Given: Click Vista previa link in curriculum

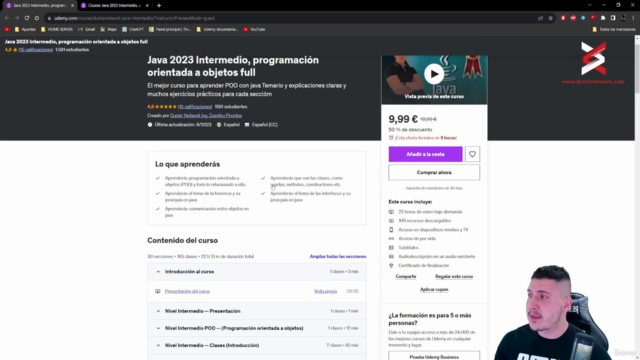Looking at the screenshot, I should [x=325, y=291].
